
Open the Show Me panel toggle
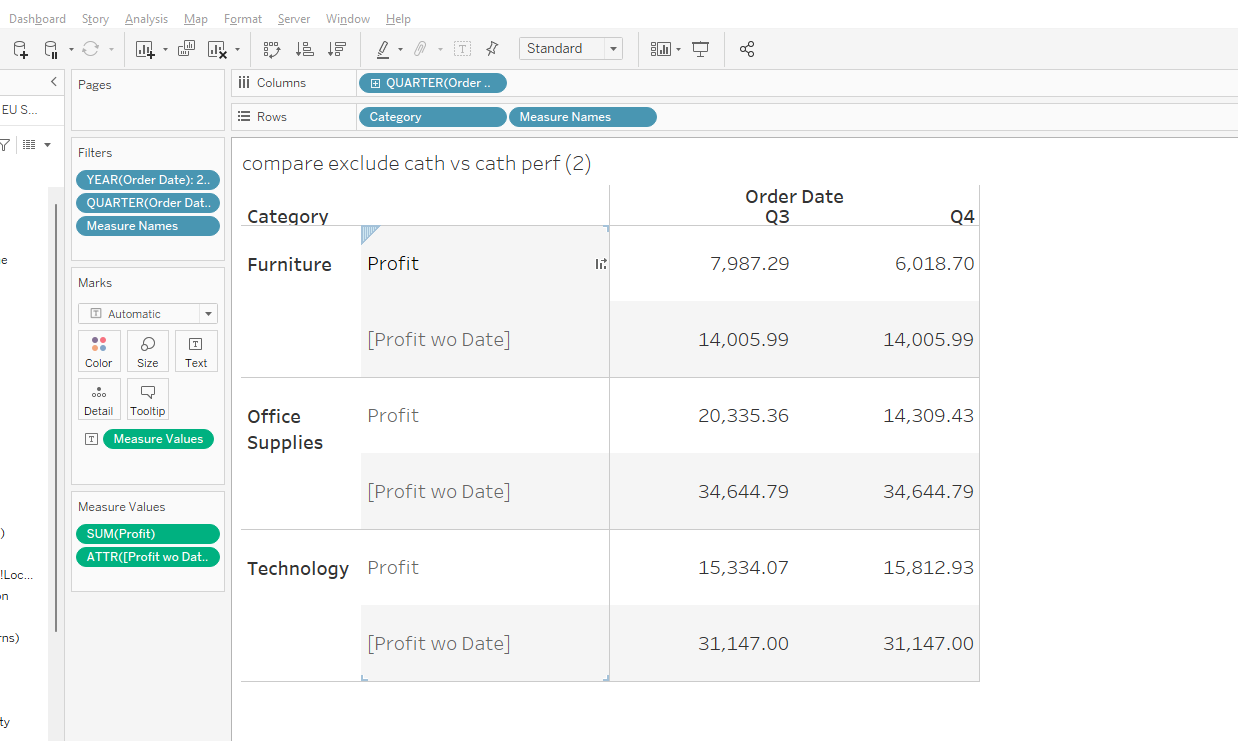(x=661, y=48)
